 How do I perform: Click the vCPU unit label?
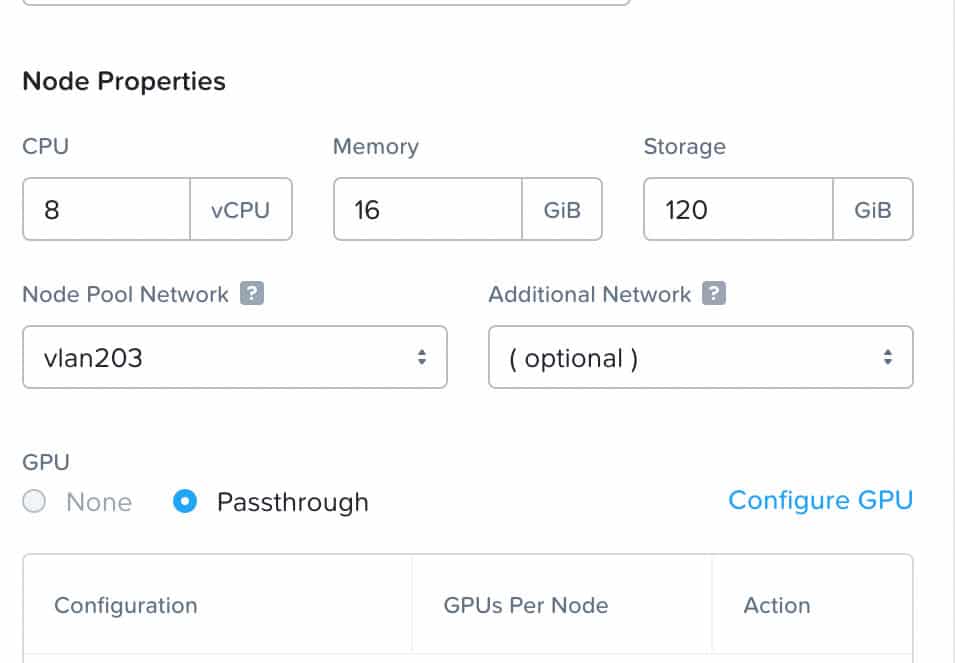pos(241,210)
